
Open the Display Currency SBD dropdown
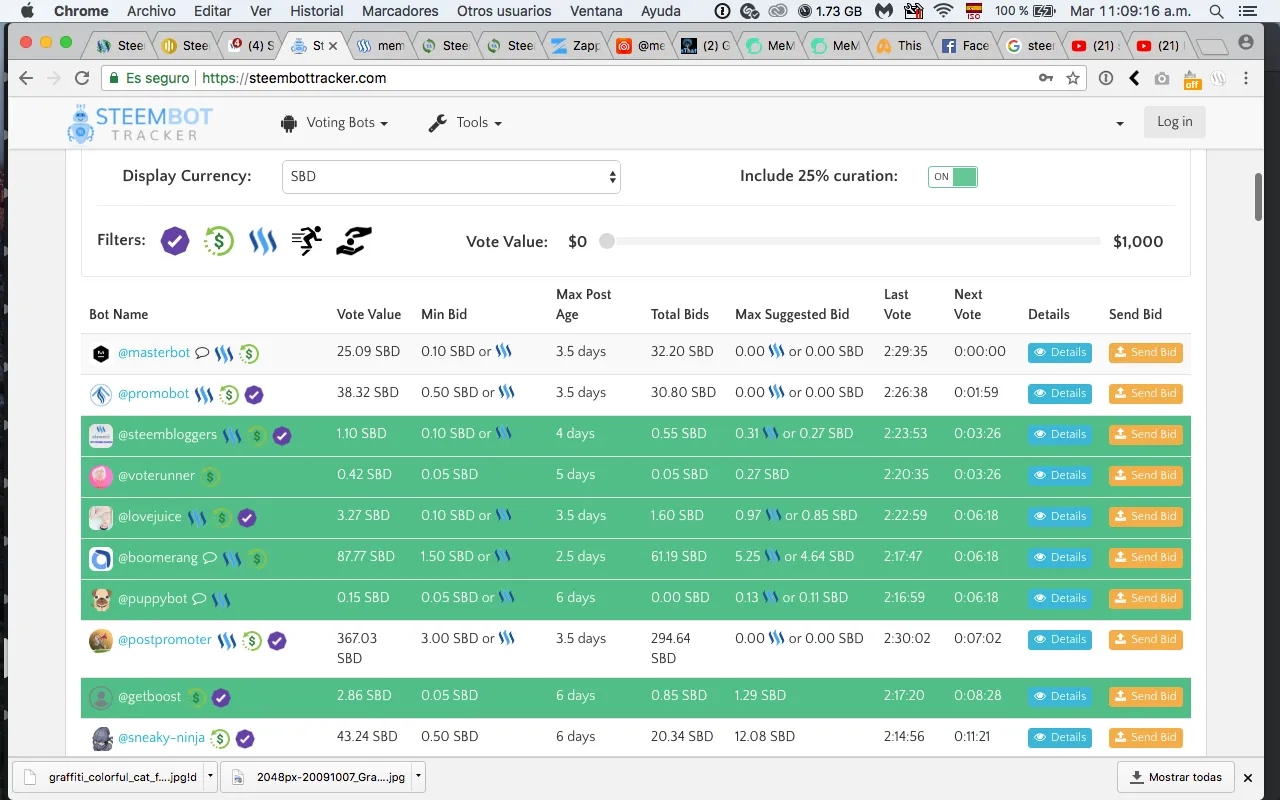pos(451,177)
